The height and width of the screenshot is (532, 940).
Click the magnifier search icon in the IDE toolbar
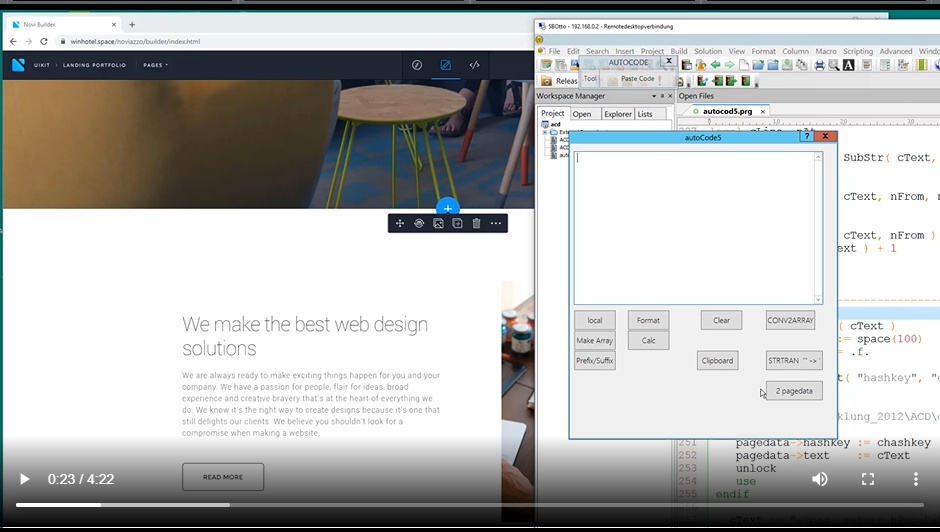834,65
